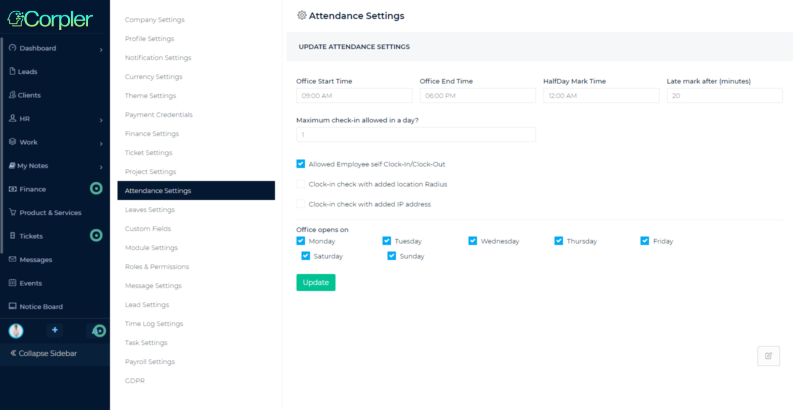
Task: Enable Clock-in check with added IP address
Action: coord(301,204)
